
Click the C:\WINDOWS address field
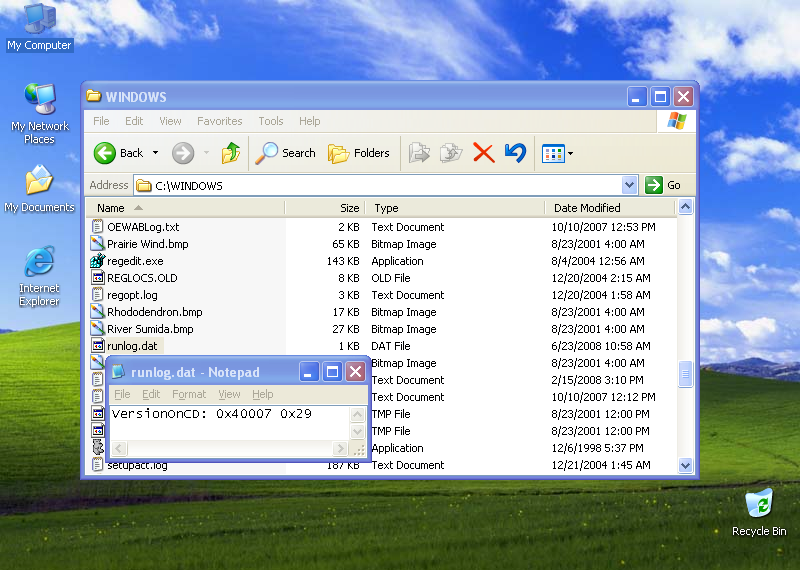tap(378, 185)
